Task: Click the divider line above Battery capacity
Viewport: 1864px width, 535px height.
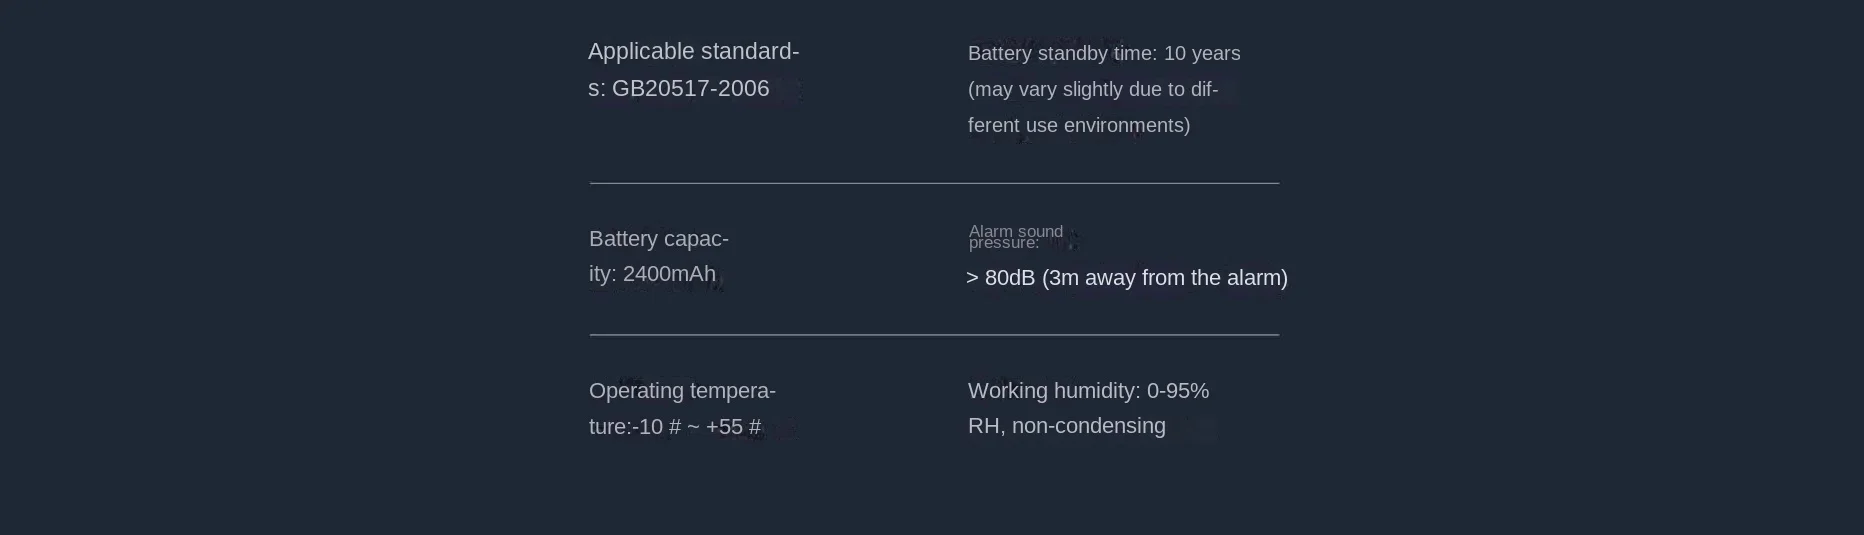Action: click(934, 183)
